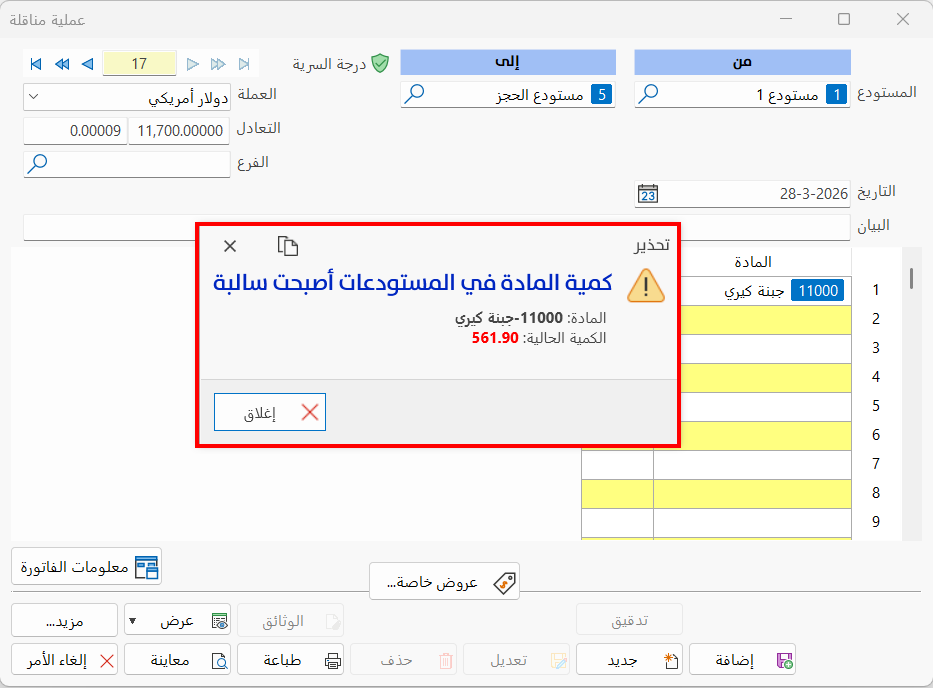Select the source warehouse field مستودع 1

(743, 95)
